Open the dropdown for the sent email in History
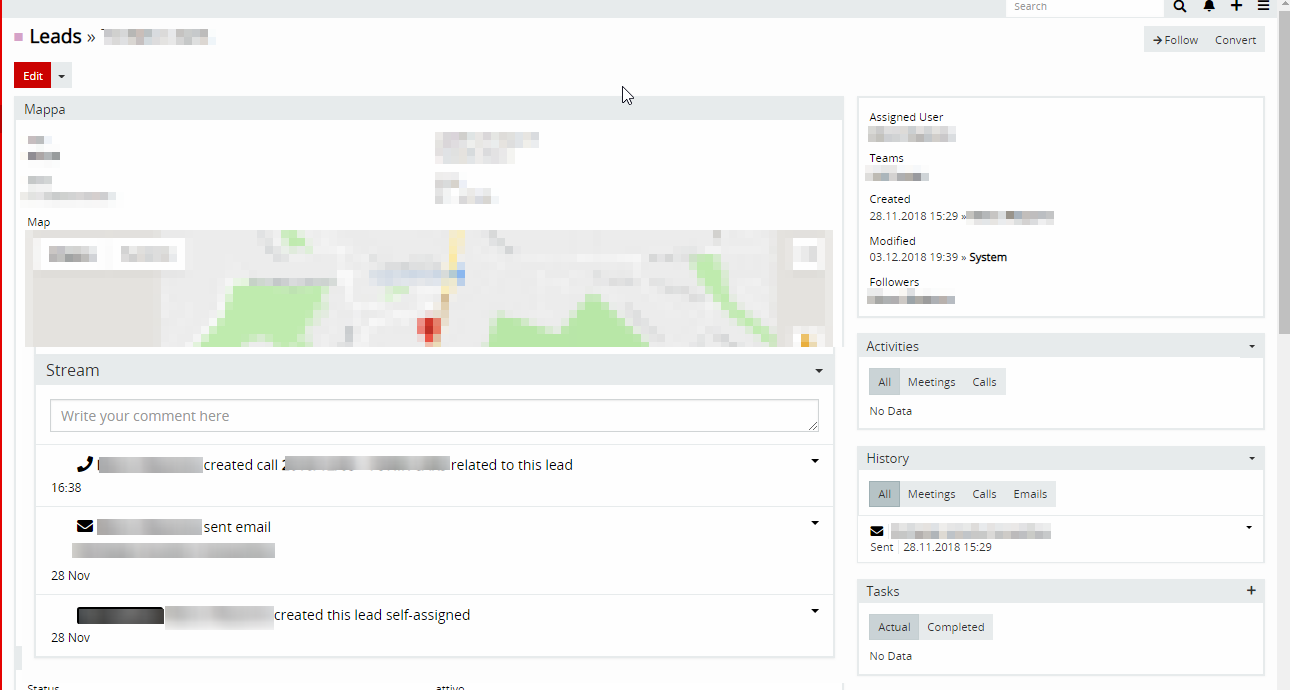This screenshot has height=690, width=1290. (1249, 527)
